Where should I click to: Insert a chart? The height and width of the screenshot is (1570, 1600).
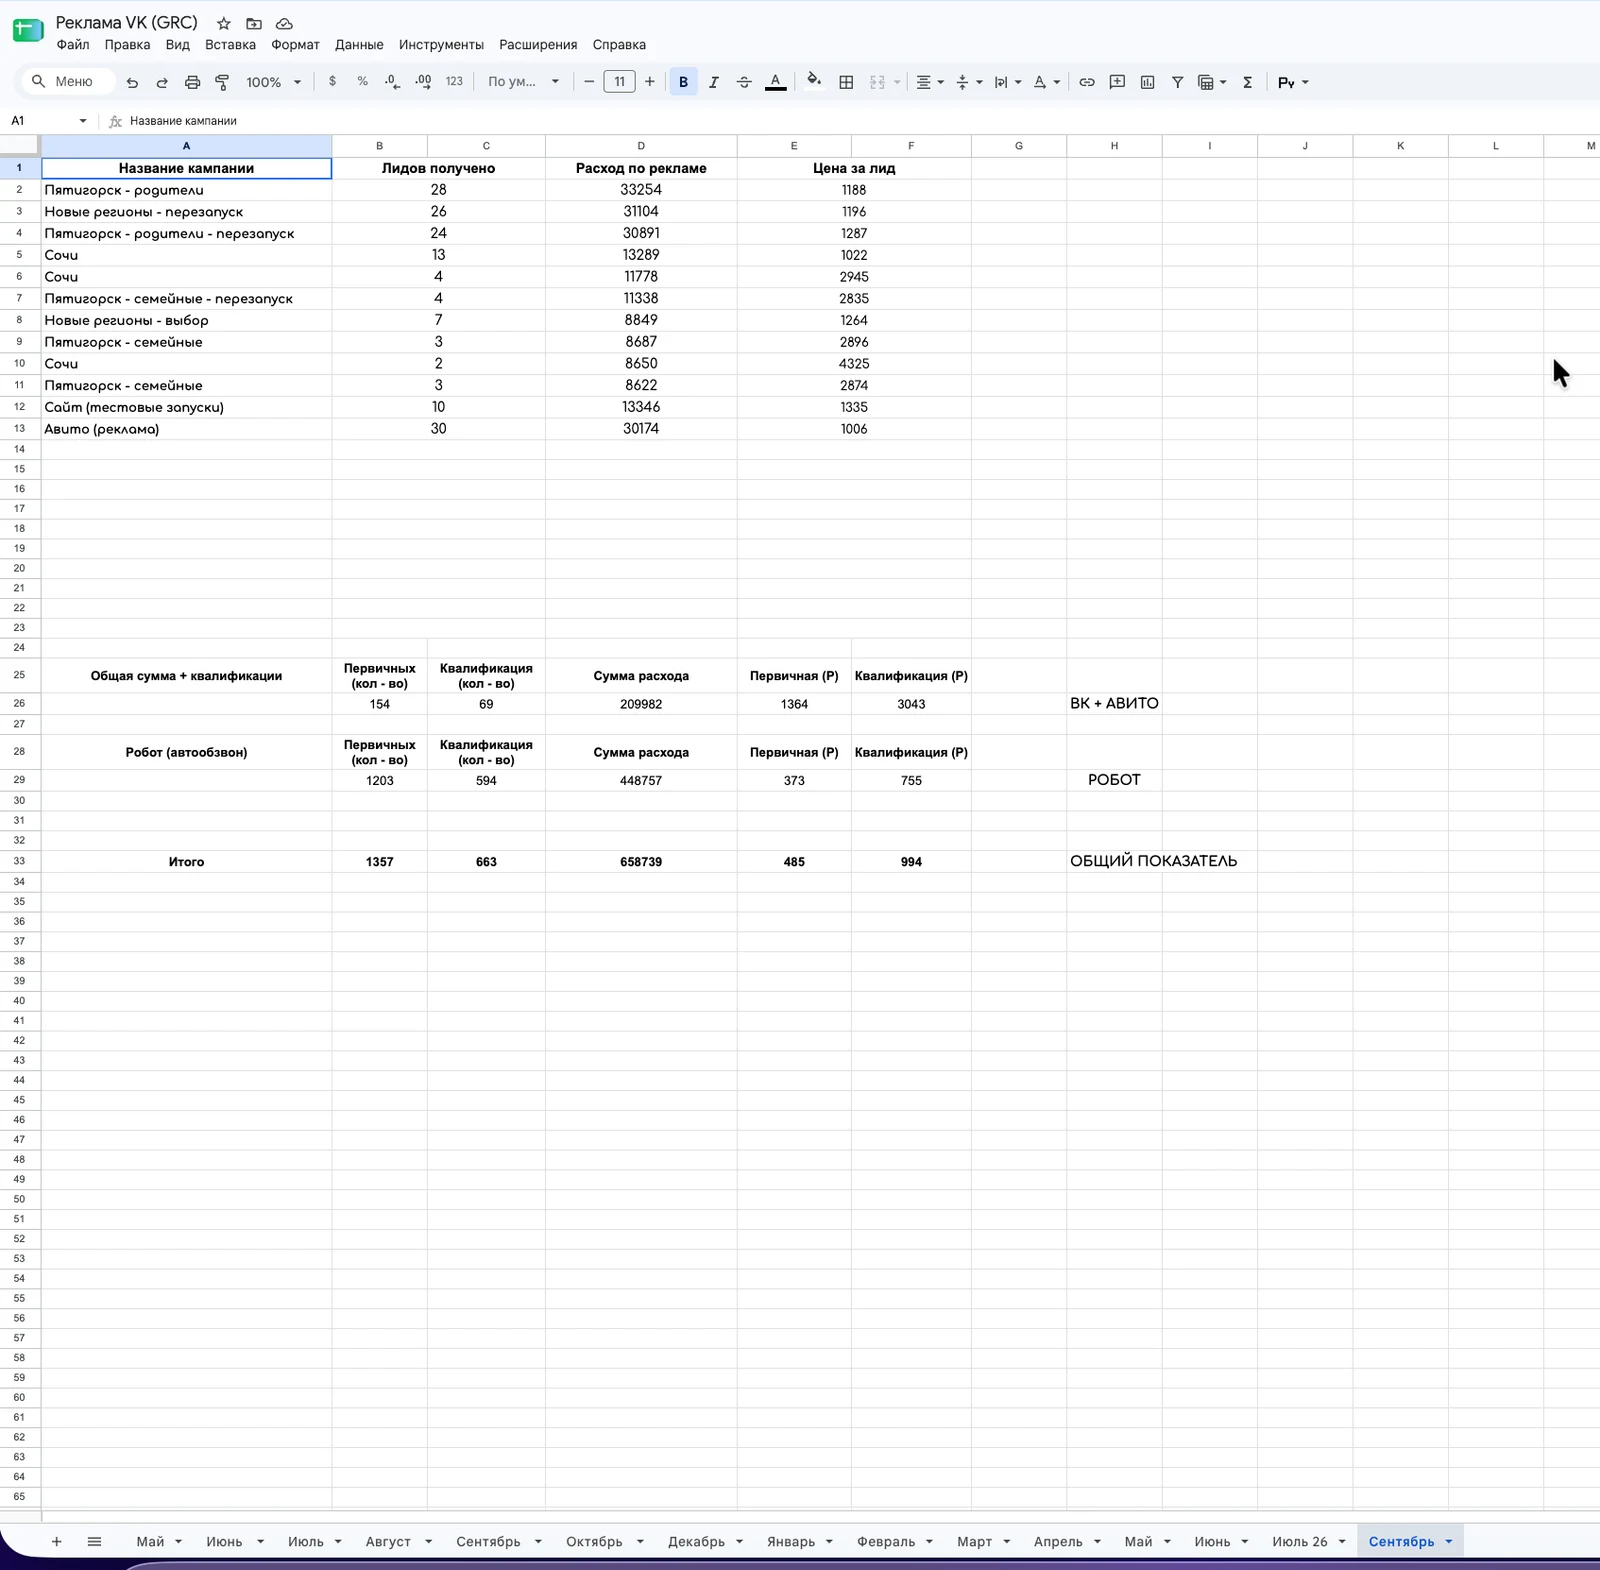[1147, 82]
